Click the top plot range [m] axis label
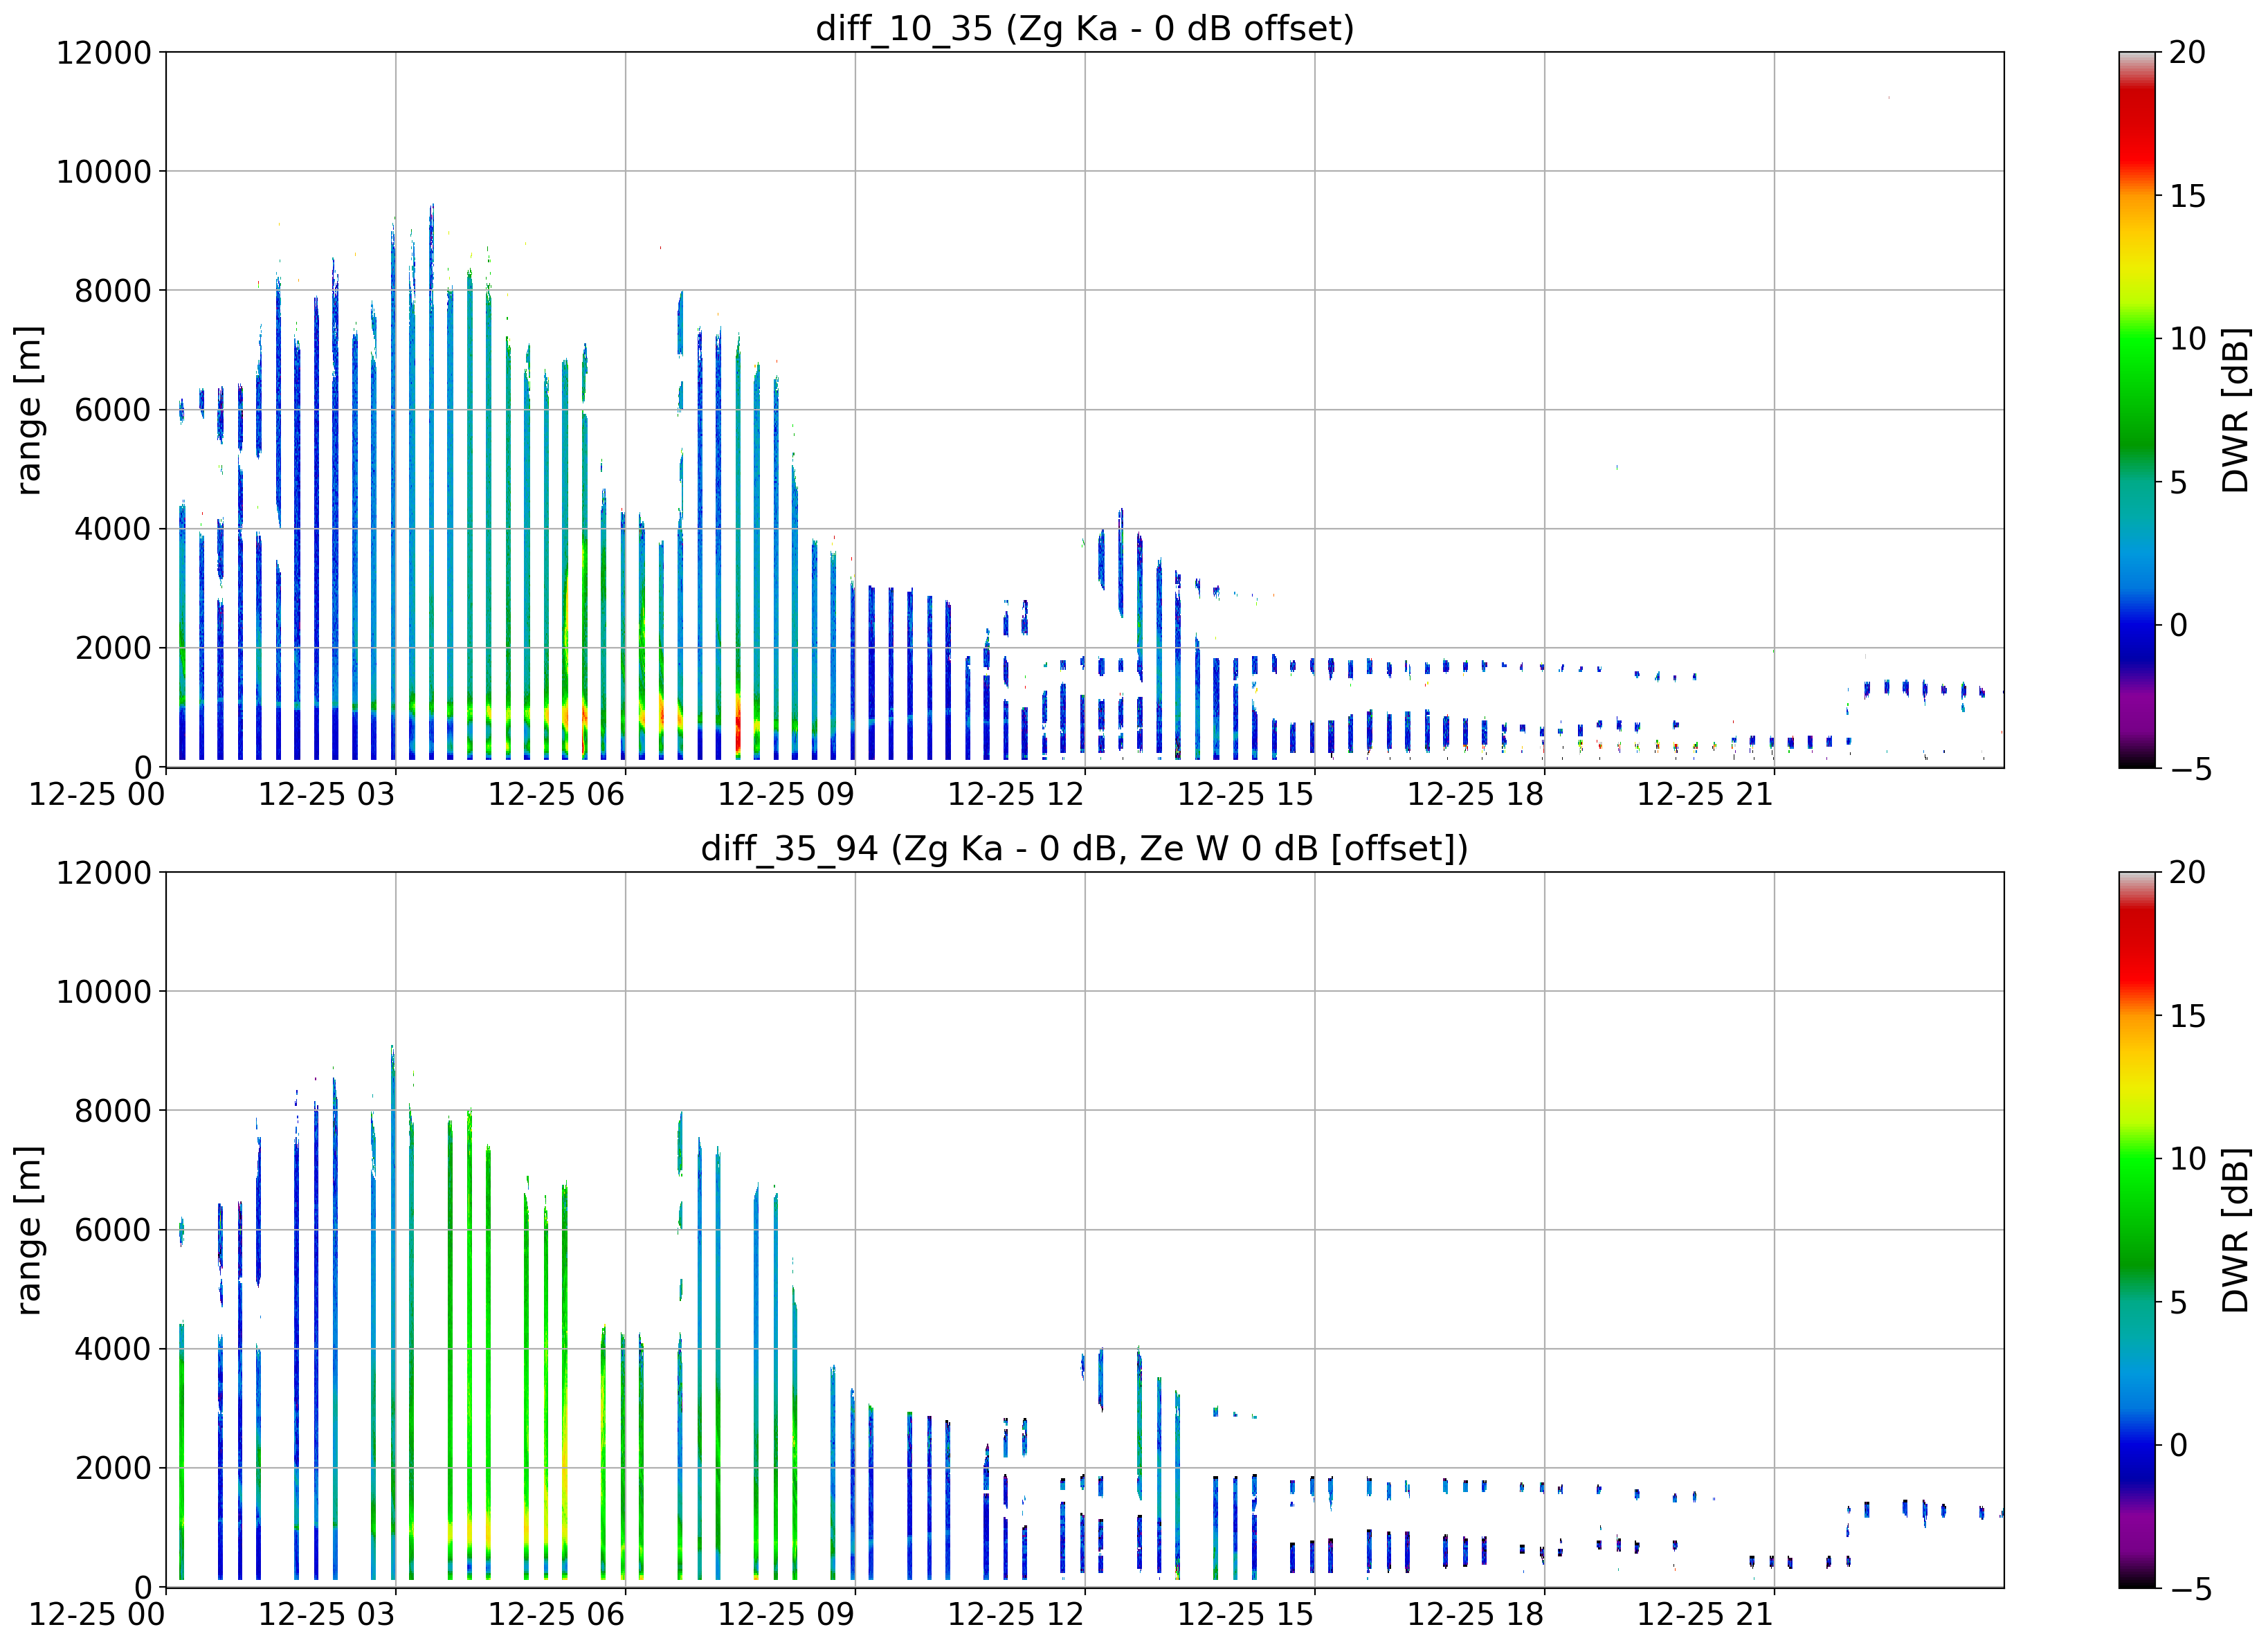Viewport: 2268px width, 1645px height. point(28,410)
